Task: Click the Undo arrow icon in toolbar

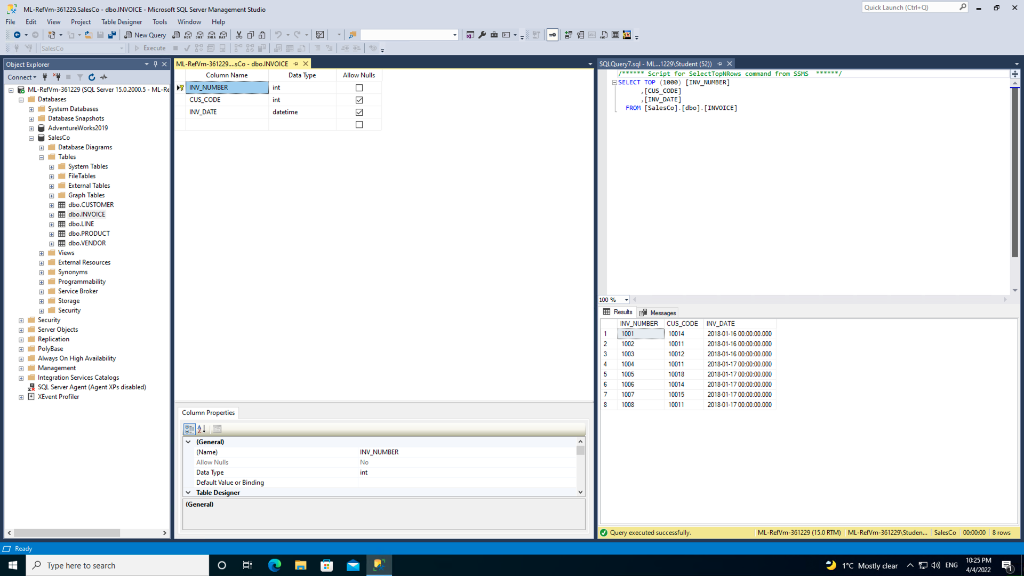Action: pyautogui.click(x=279, y=35)
